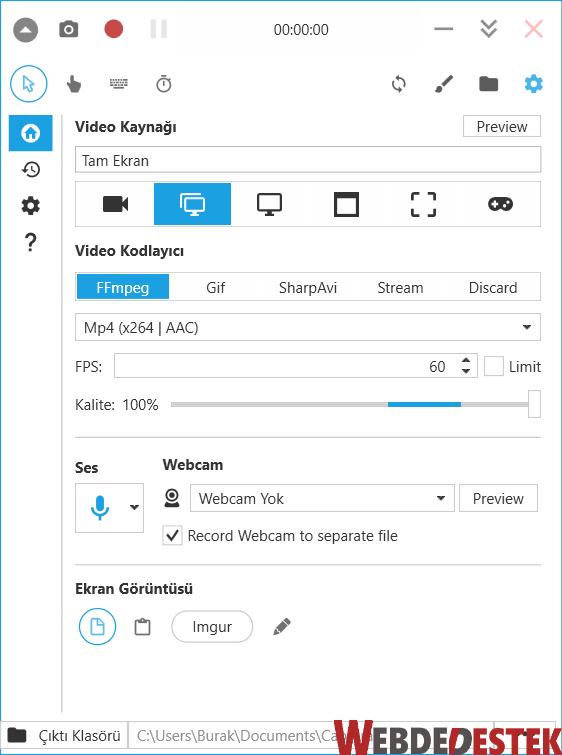The image size is (562, 755).
Task: Open the help question mark tab
Action: pos(30,242)
